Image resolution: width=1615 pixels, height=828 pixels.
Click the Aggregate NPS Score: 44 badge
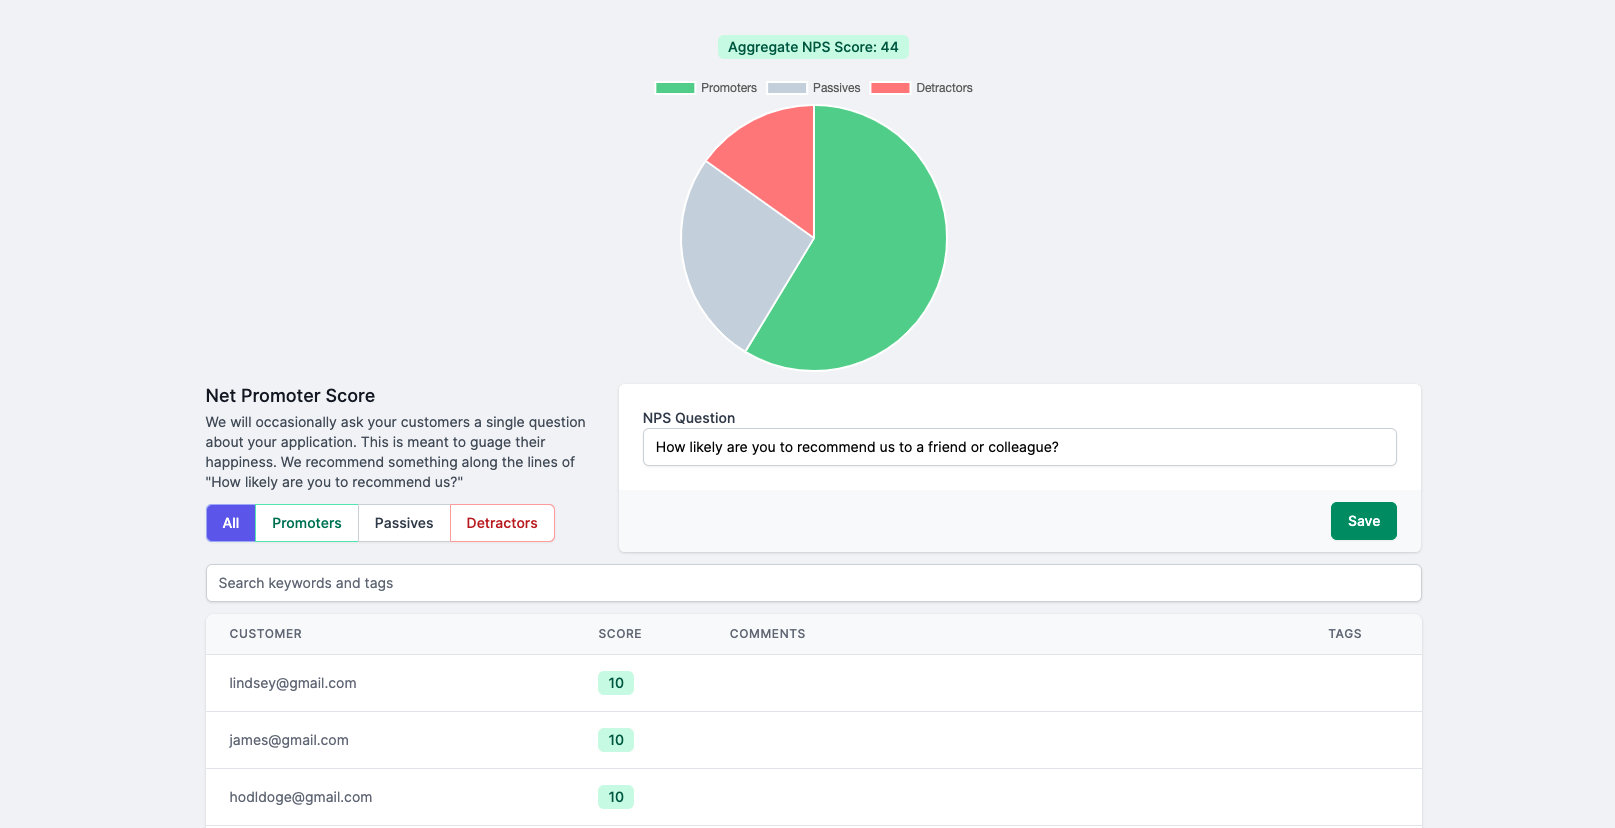(x=813, y=47)
